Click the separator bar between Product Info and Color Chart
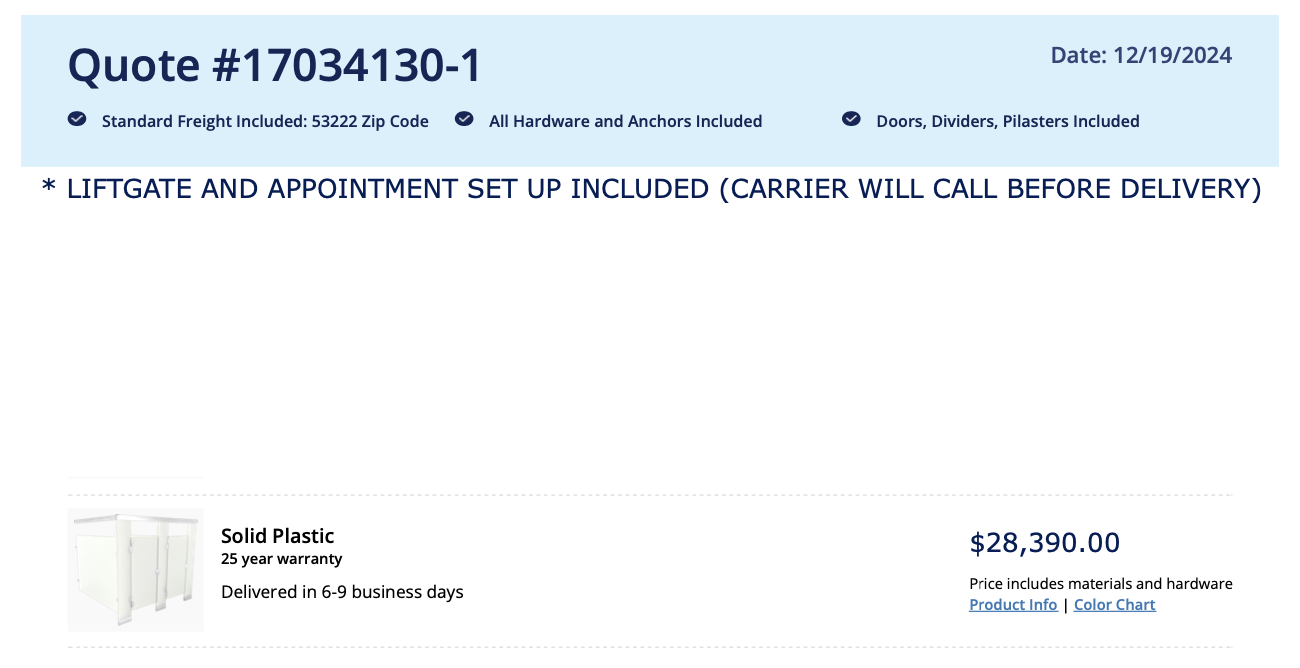Screen dimensions: 1300x668 click(1066, 605)
